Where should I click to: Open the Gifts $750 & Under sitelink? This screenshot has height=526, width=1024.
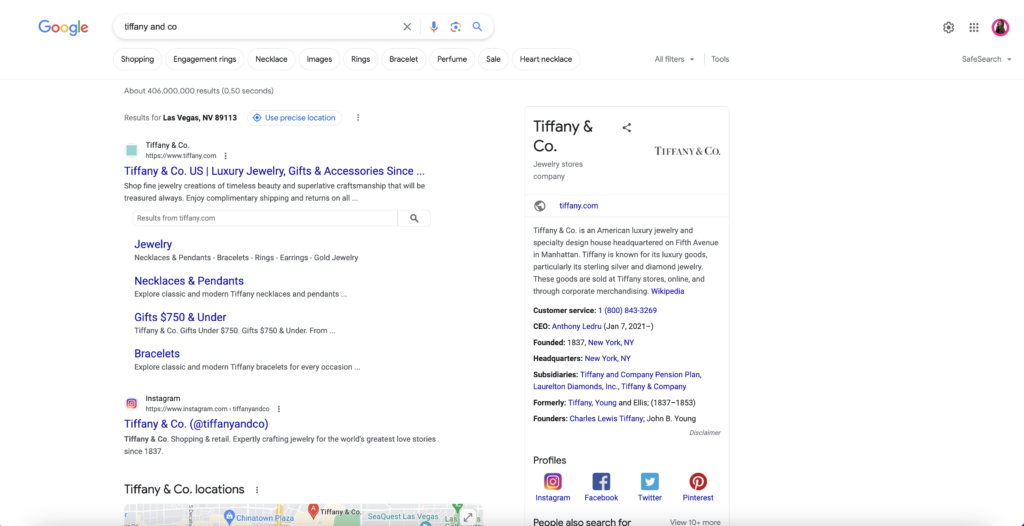pos(180,318)
